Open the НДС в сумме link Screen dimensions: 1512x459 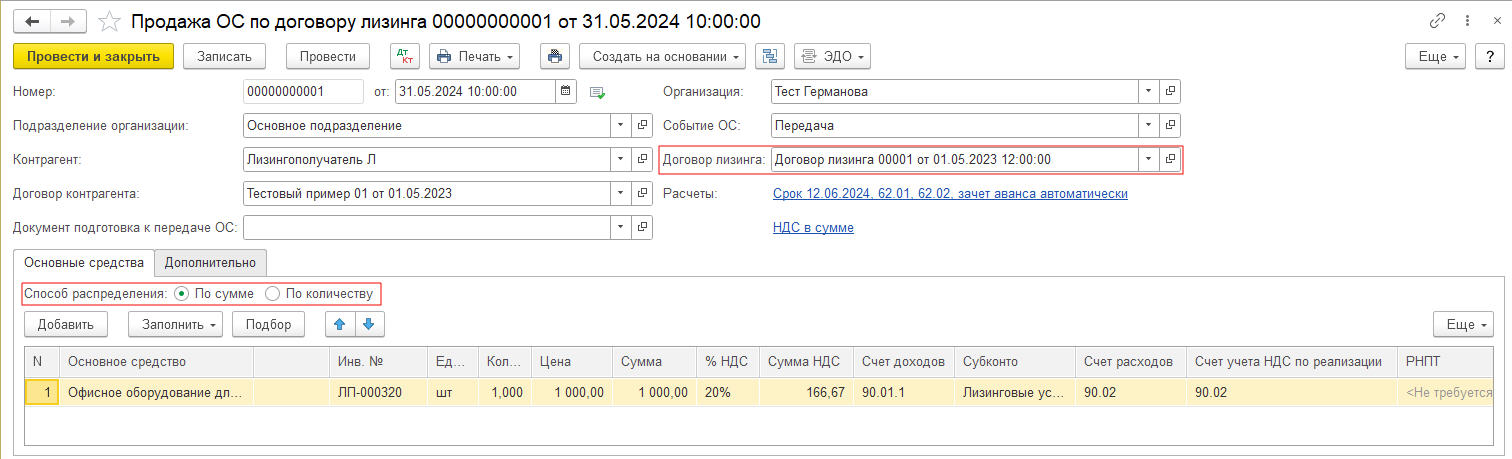tap(813, 228)
